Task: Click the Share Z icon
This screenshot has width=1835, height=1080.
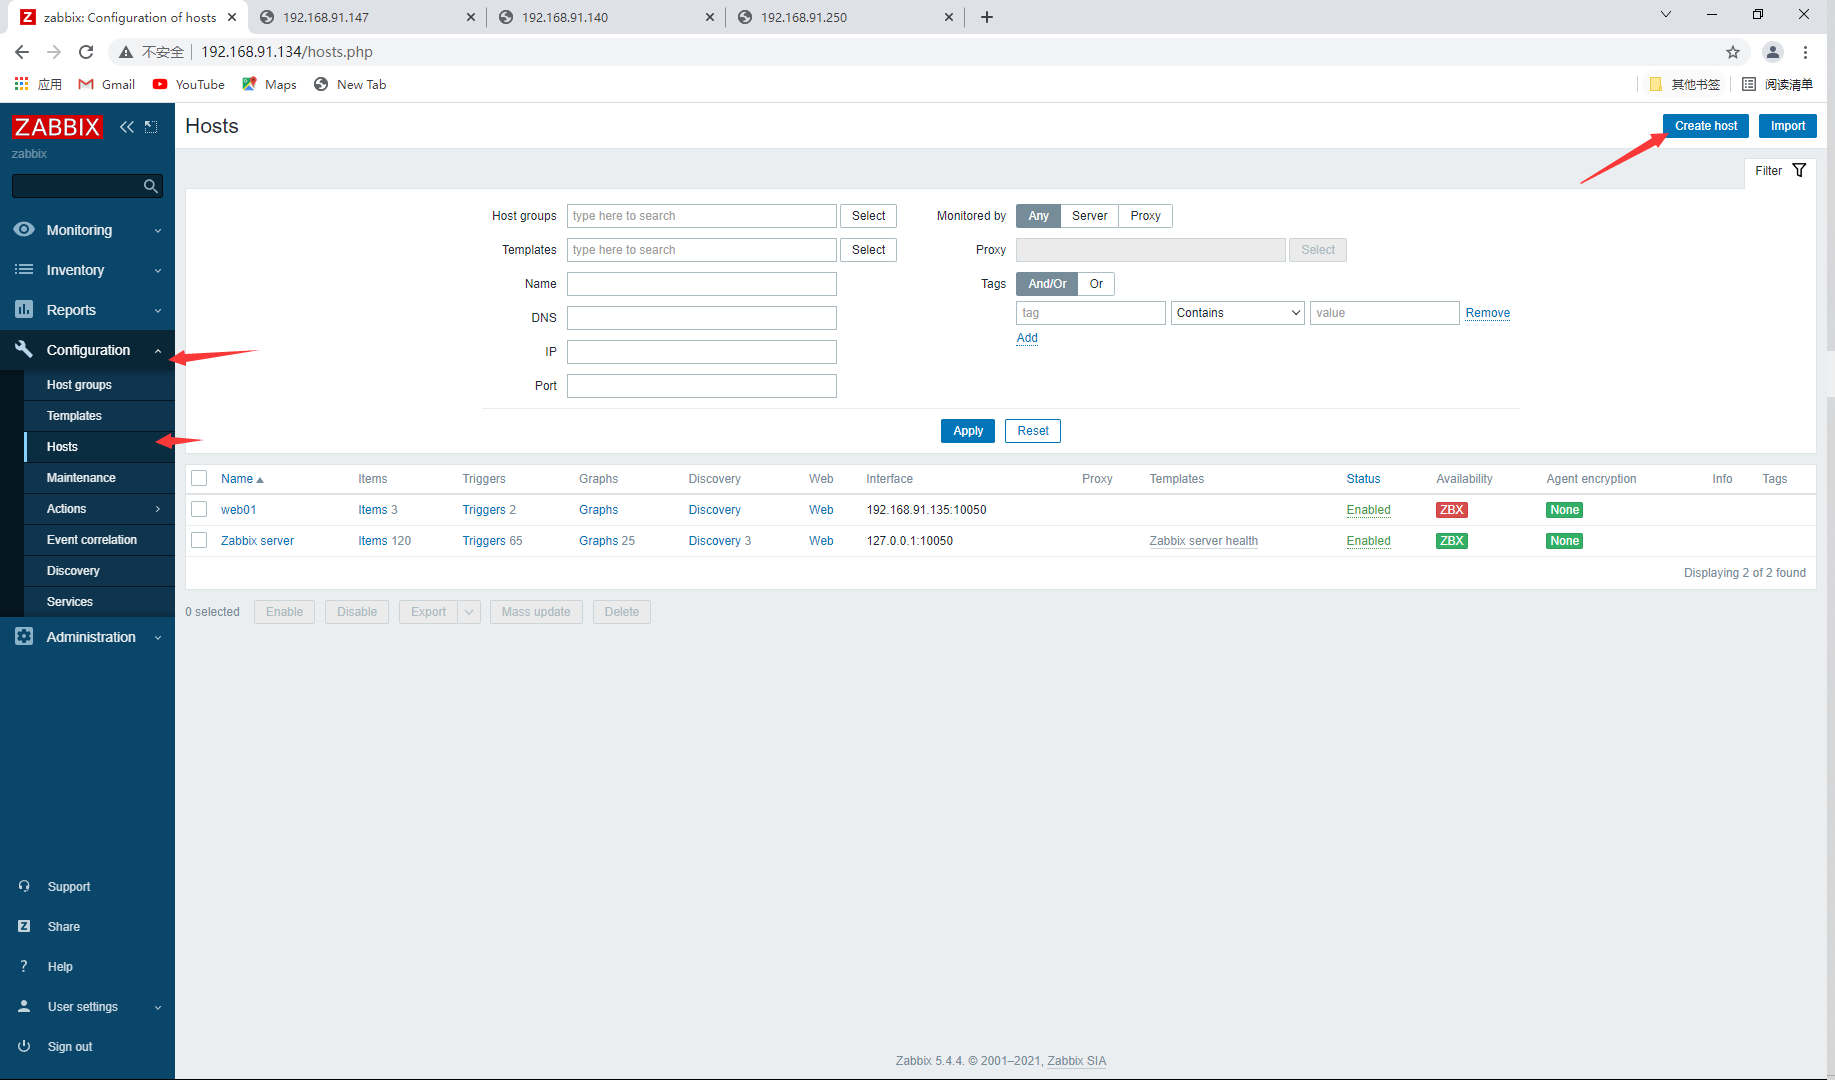Action: click(x=24, y=926)
